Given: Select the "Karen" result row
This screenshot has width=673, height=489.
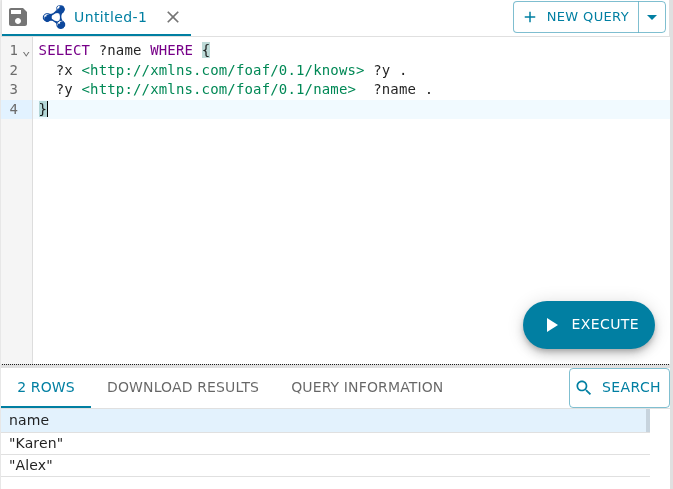Looking at the screenshot, I should 325,443.
